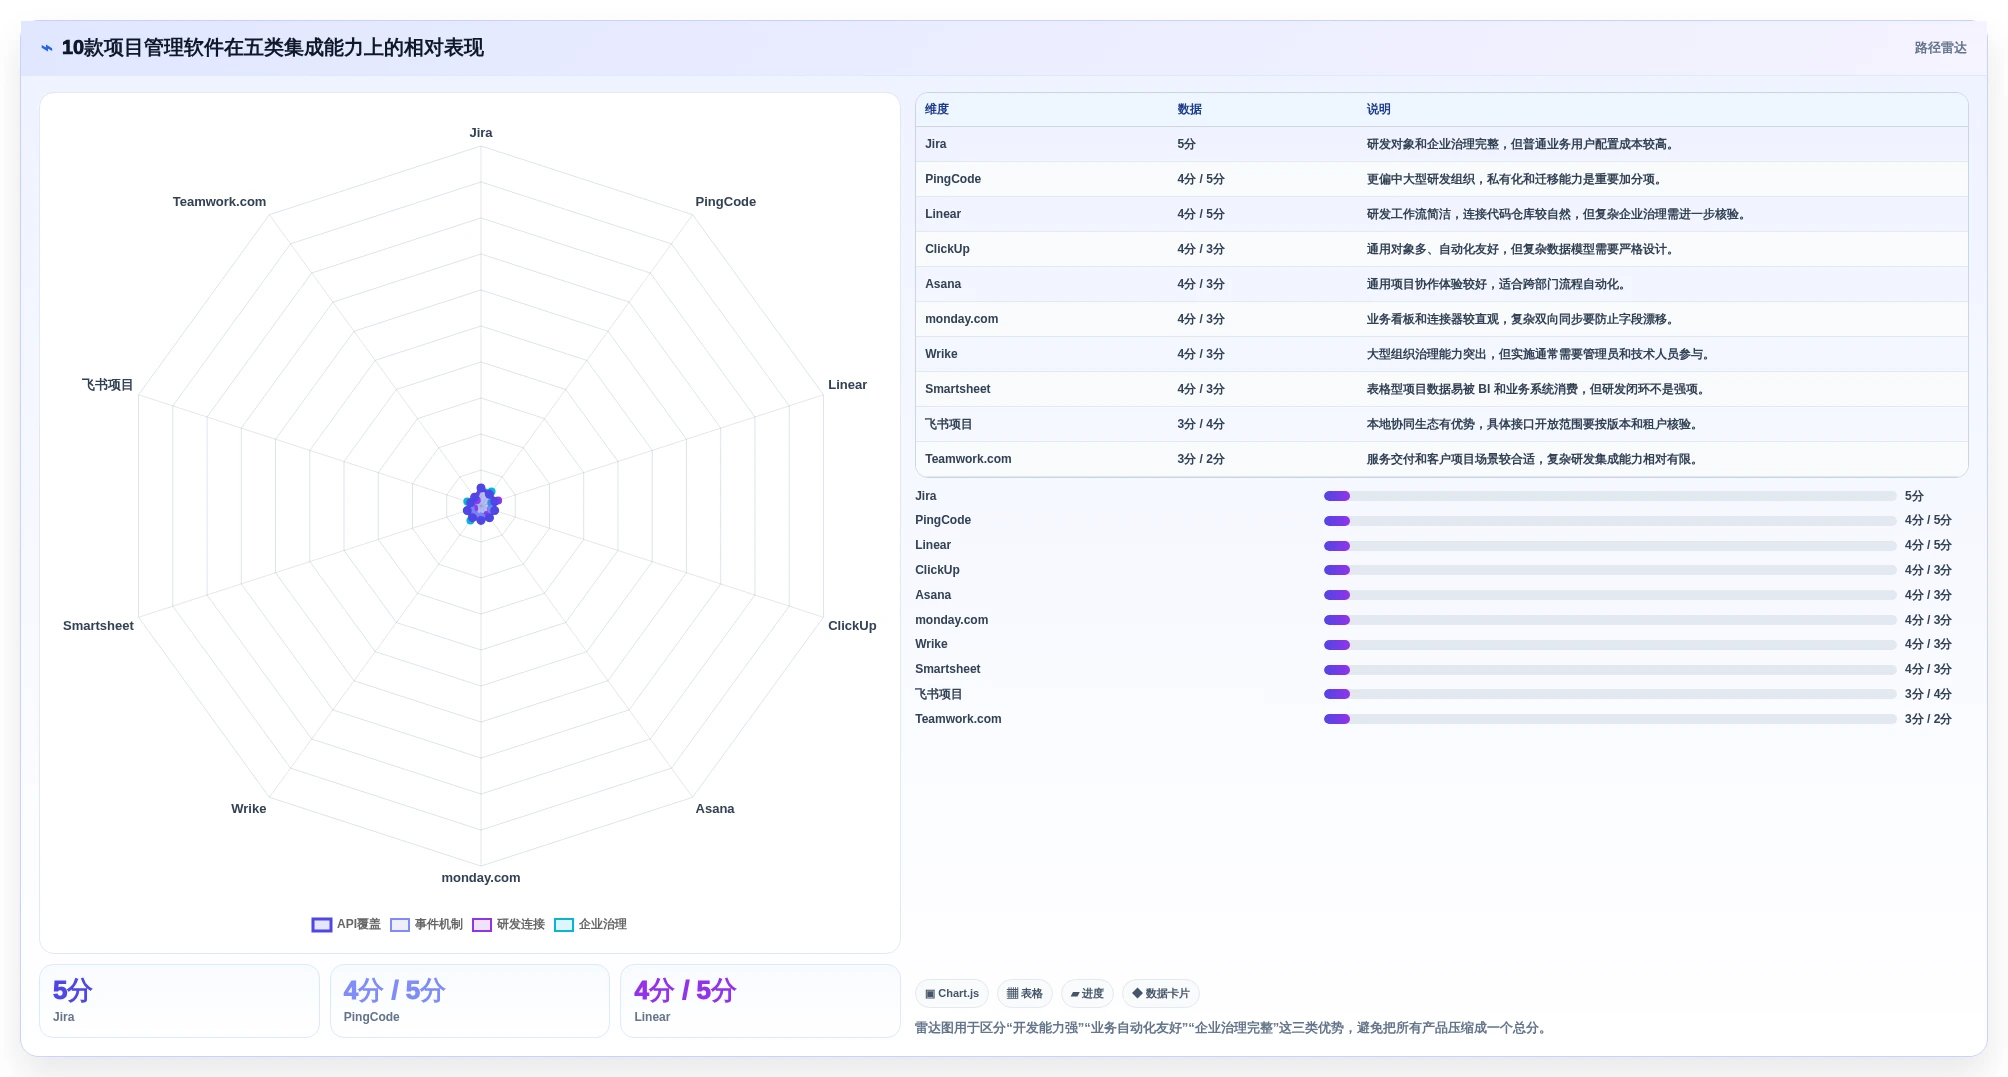Select the 说明 column header
The width and height of the screenshot is (2008, 1077).
pos(1378,110)
